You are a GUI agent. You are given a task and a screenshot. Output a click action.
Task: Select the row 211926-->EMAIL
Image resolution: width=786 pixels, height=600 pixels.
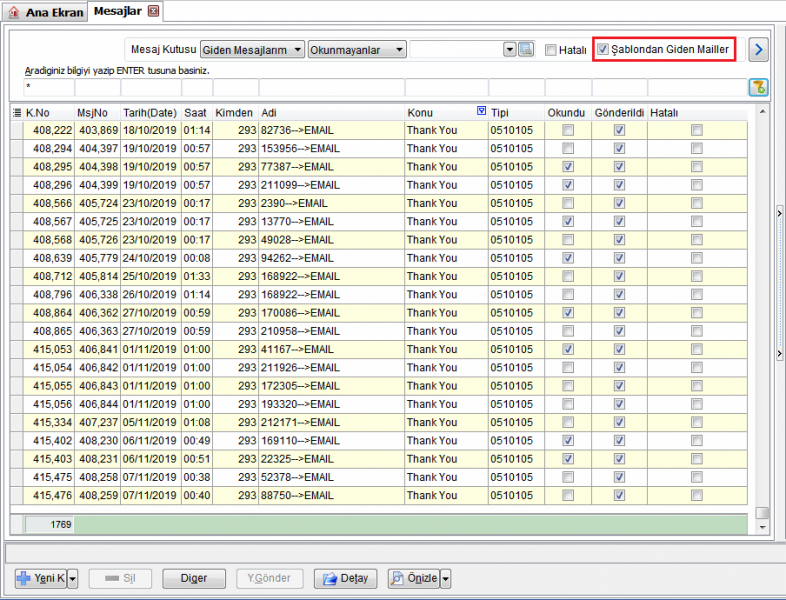tap(379, 367)
